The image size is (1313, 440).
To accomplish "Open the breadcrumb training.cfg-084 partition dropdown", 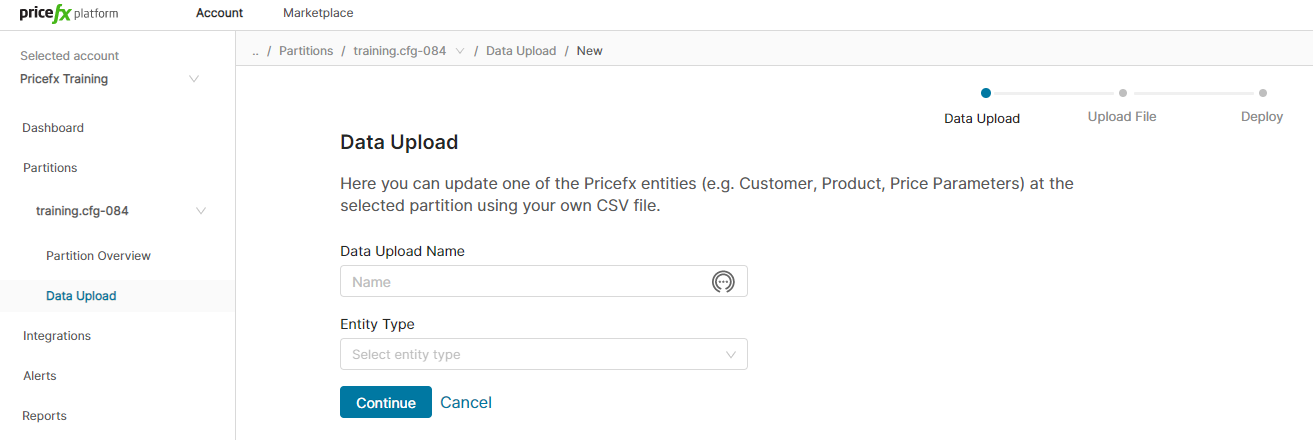I will (x=459, y=51).
